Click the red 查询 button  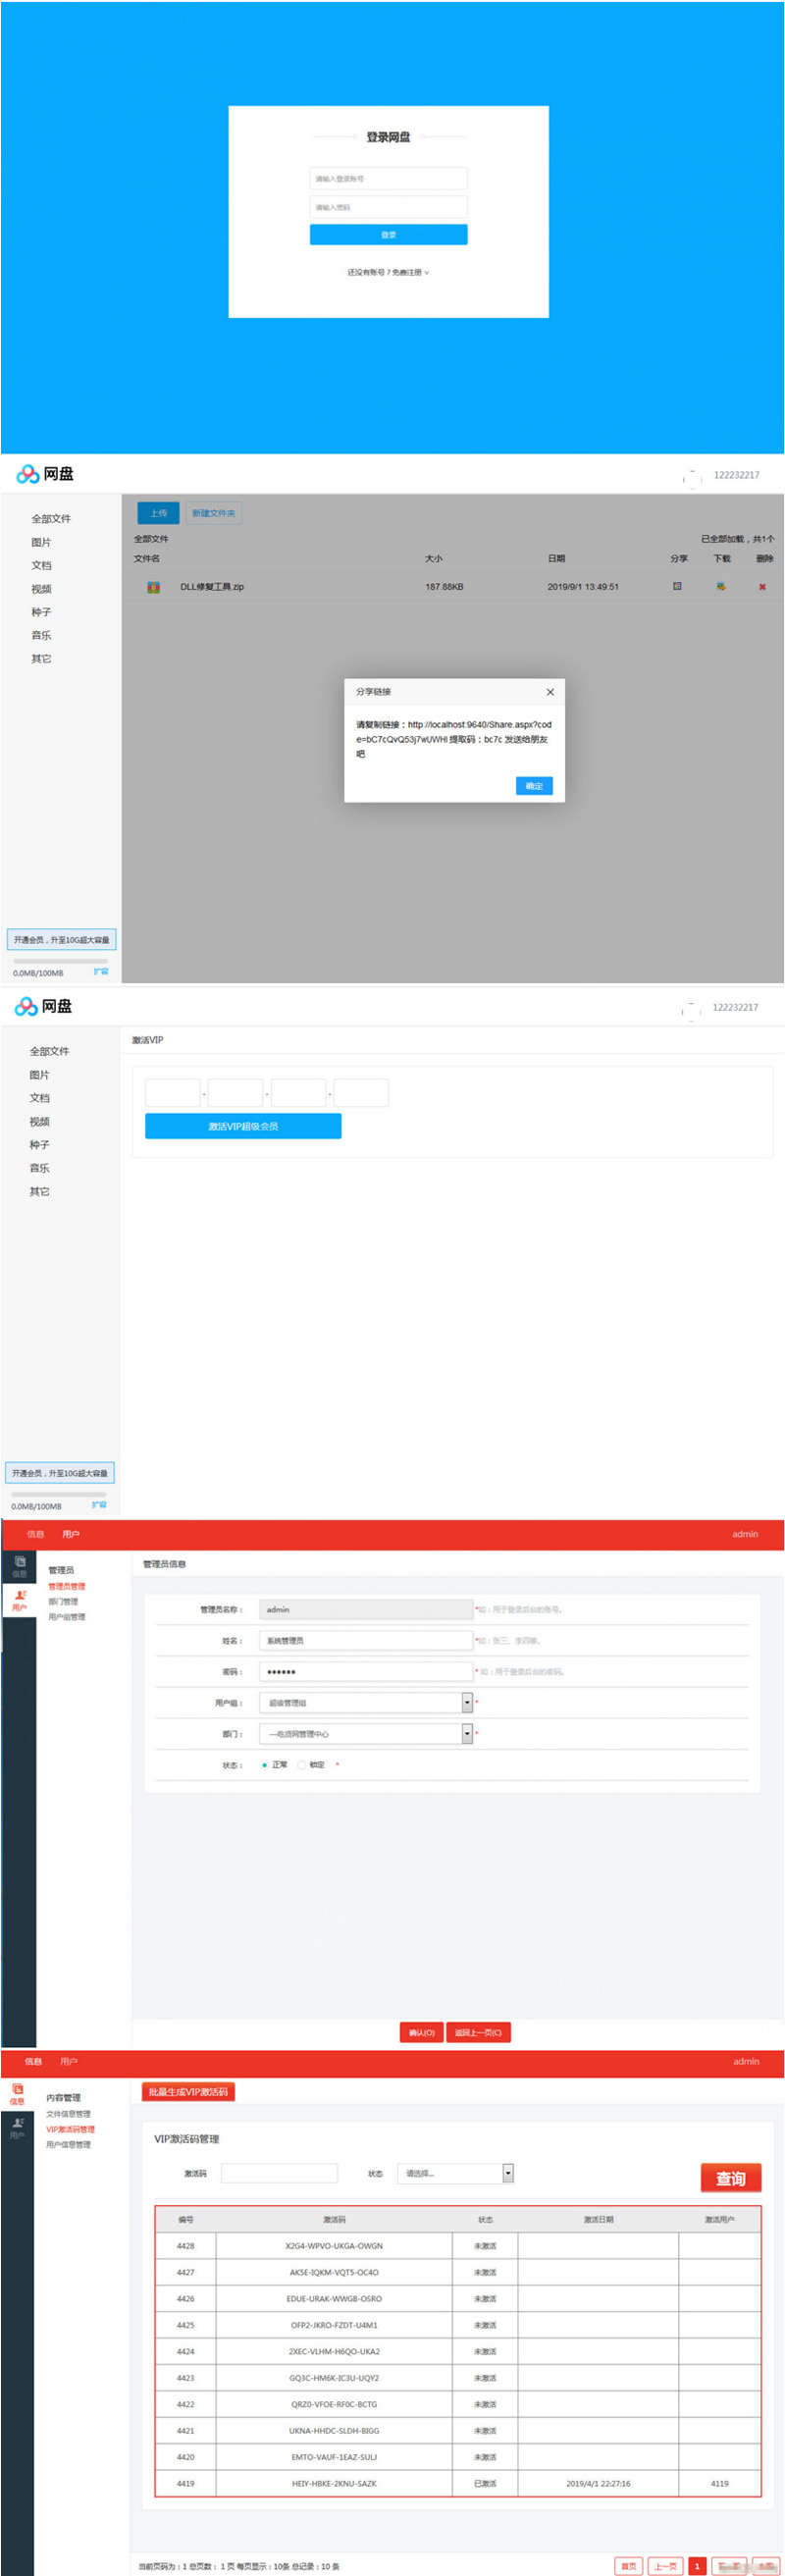tap(730, 2178)
